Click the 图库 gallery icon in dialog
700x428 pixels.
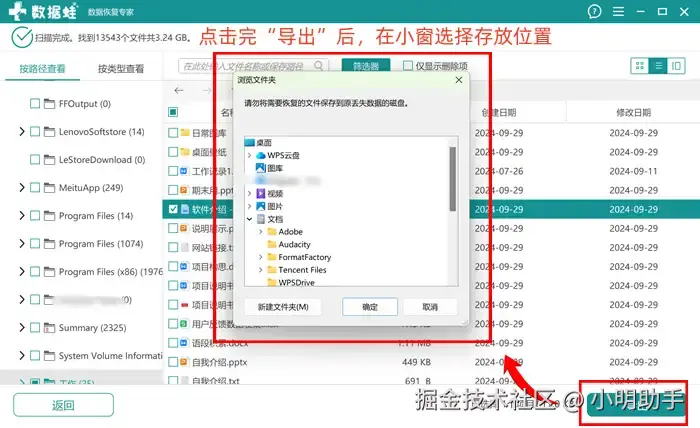pos(261,168)
